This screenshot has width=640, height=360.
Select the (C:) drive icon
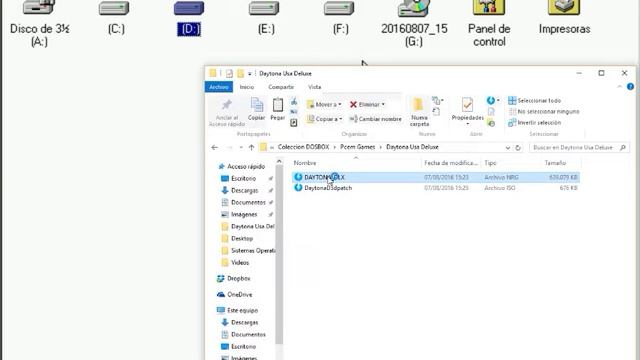coord(114,8)
